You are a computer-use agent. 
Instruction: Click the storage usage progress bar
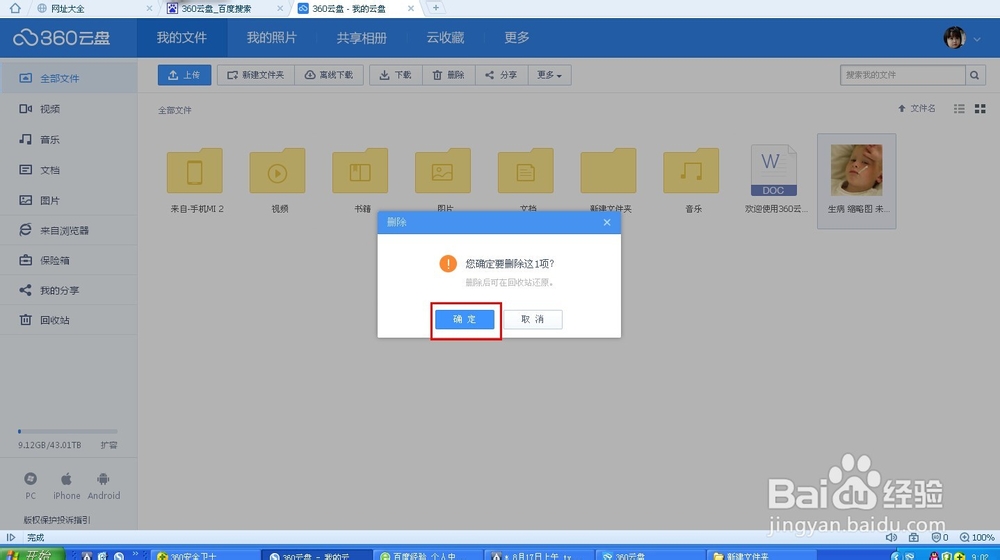(68, 432)
